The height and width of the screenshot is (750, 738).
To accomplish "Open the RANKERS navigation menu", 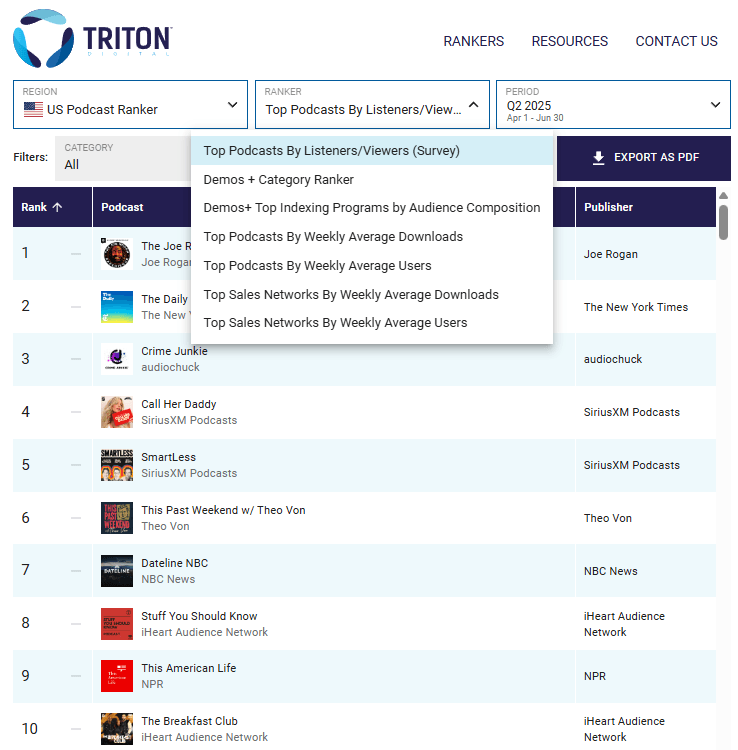I will (x=473, y=41).
